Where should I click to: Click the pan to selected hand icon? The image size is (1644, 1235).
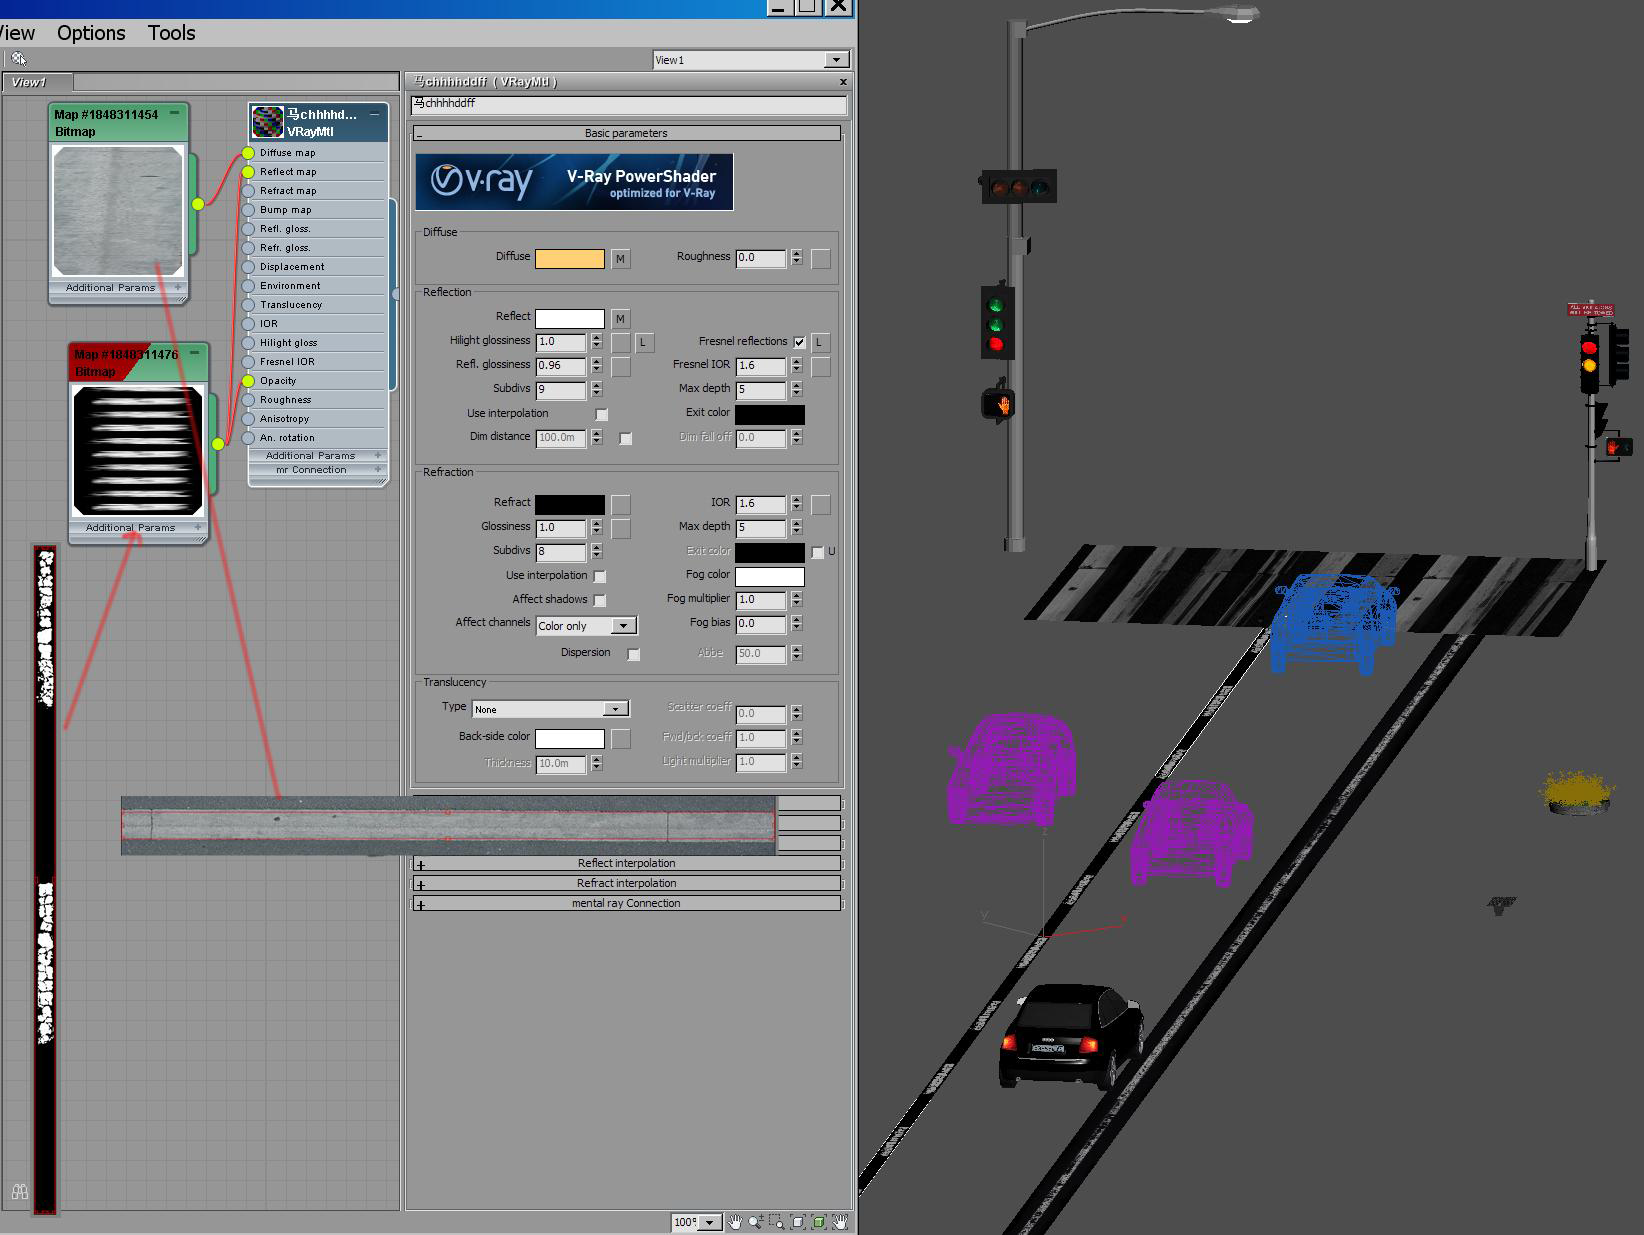coord(841,1222)
